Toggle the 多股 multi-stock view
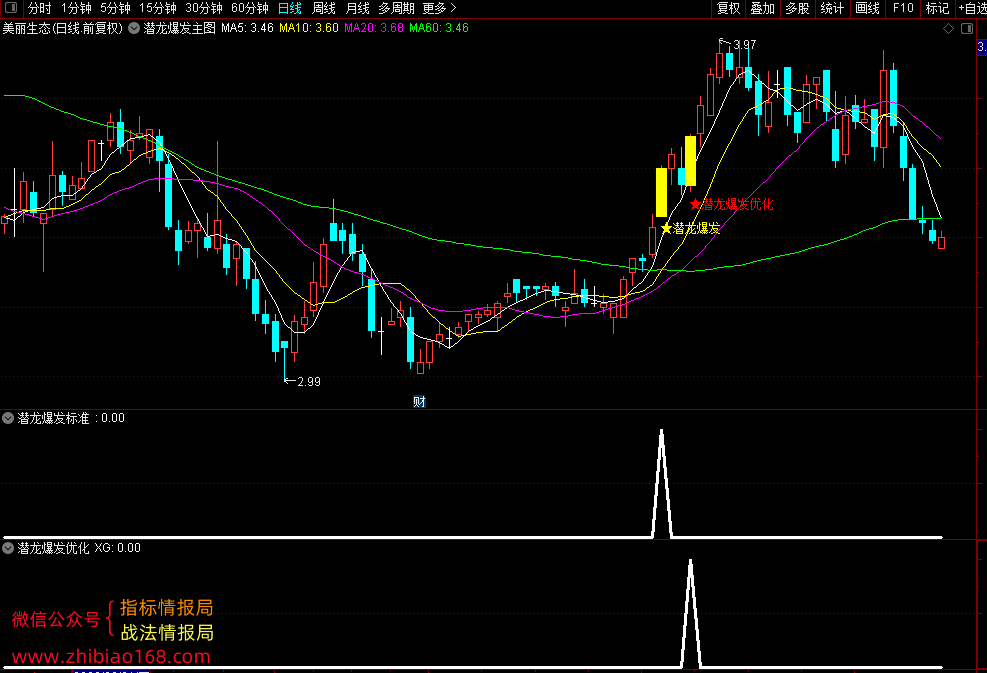This screenshot has width=987, height=673. click(797, 8)
